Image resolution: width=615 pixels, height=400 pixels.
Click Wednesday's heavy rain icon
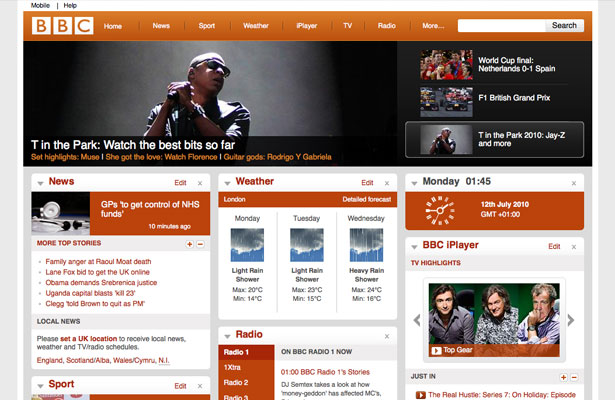click(366, 245)
